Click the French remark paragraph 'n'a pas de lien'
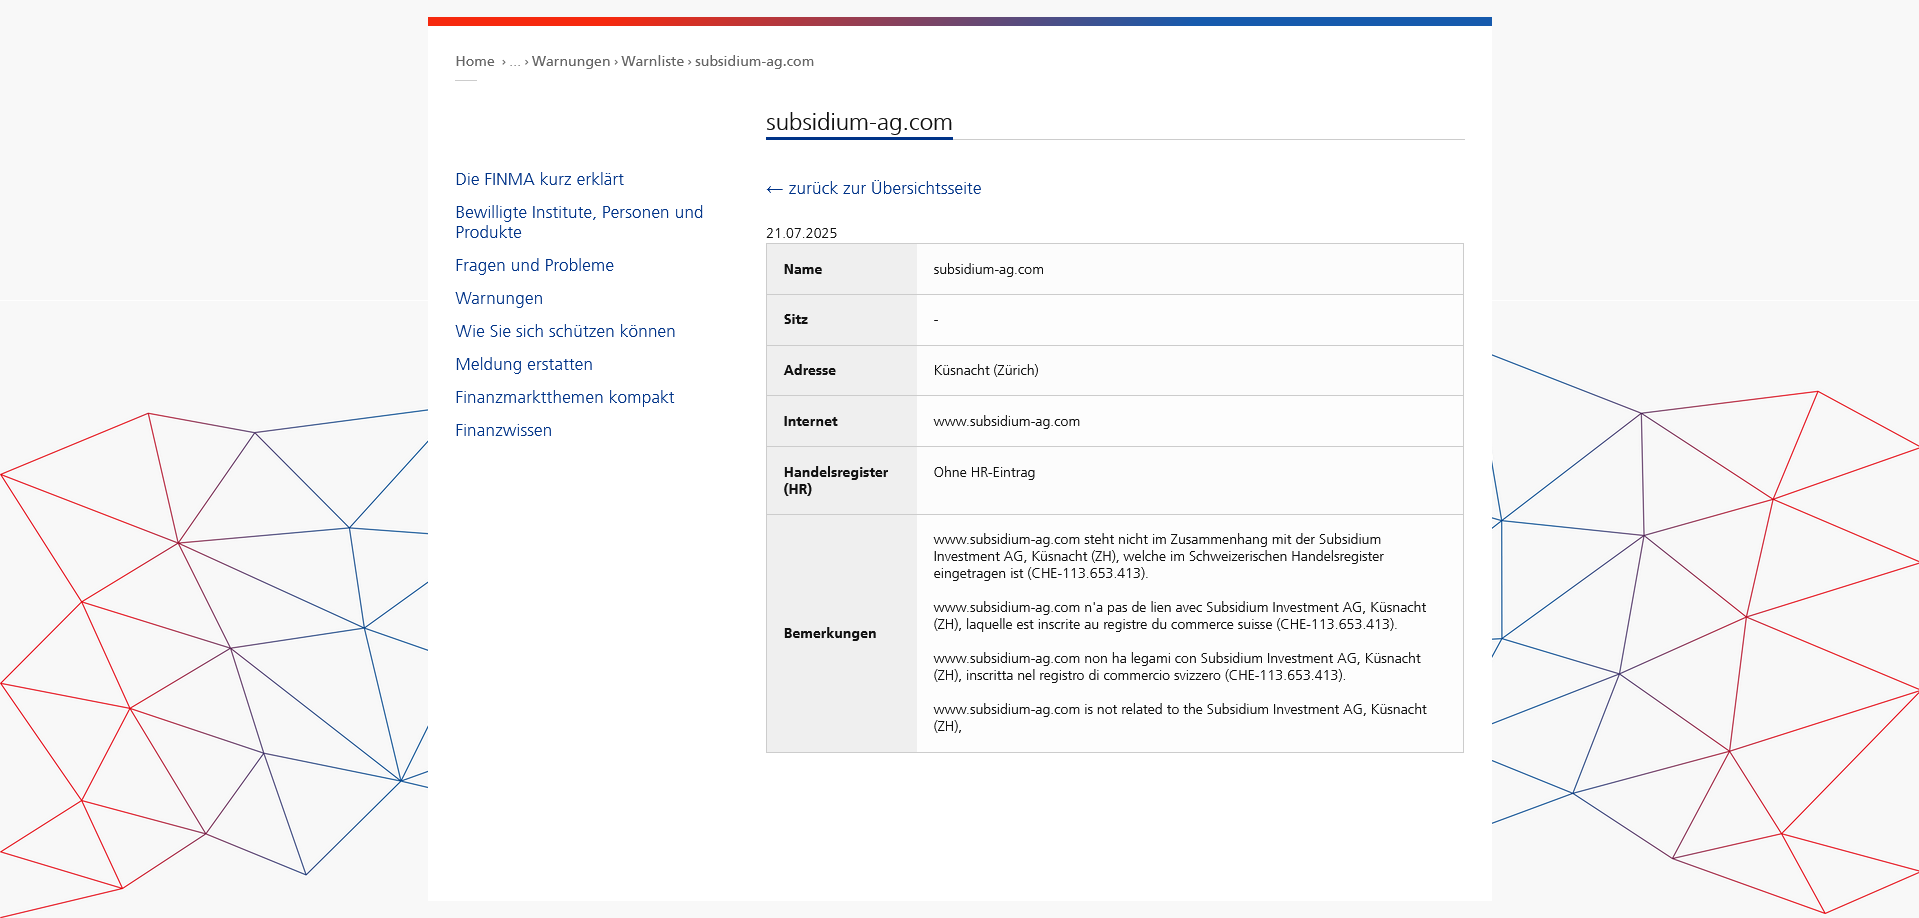 [x=1180, y=616]
